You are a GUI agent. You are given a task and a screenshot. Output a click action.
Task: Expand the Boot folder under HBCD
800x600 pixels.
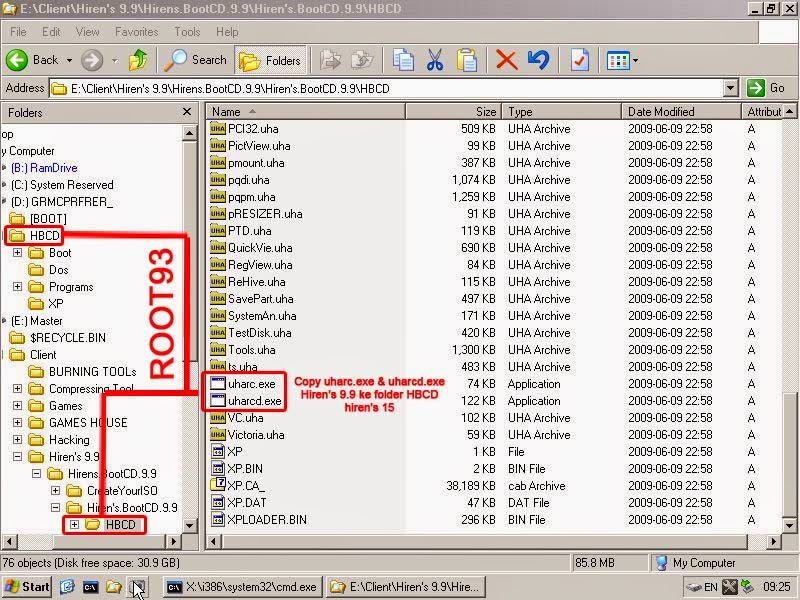(17, 253)
